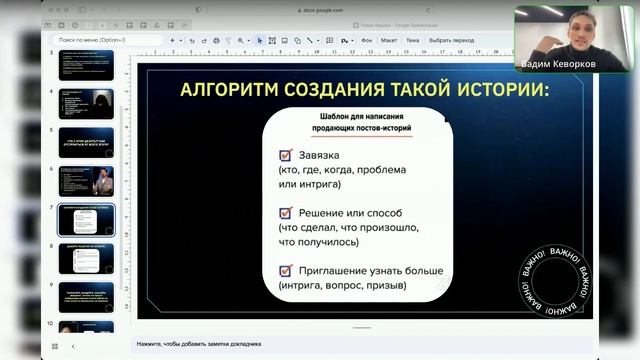Switch to grid view of slides

55,346
